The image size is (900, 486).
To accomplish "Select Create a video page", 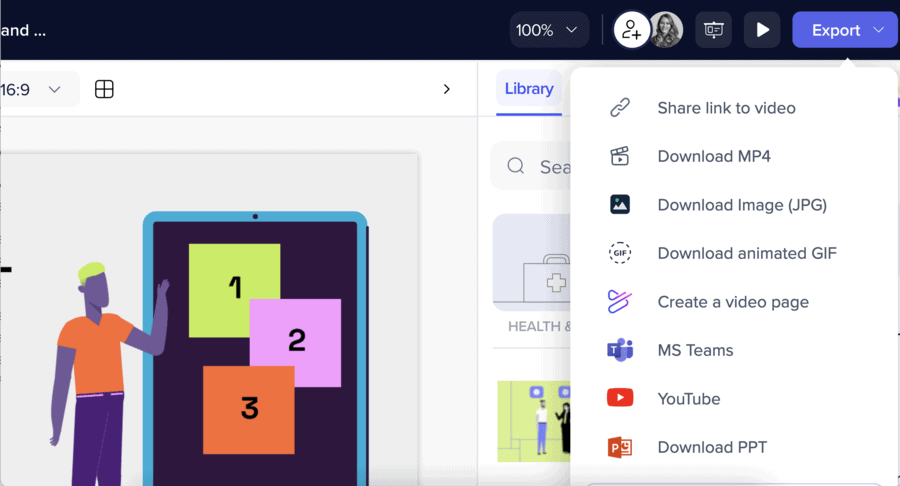I will point(732,302).
